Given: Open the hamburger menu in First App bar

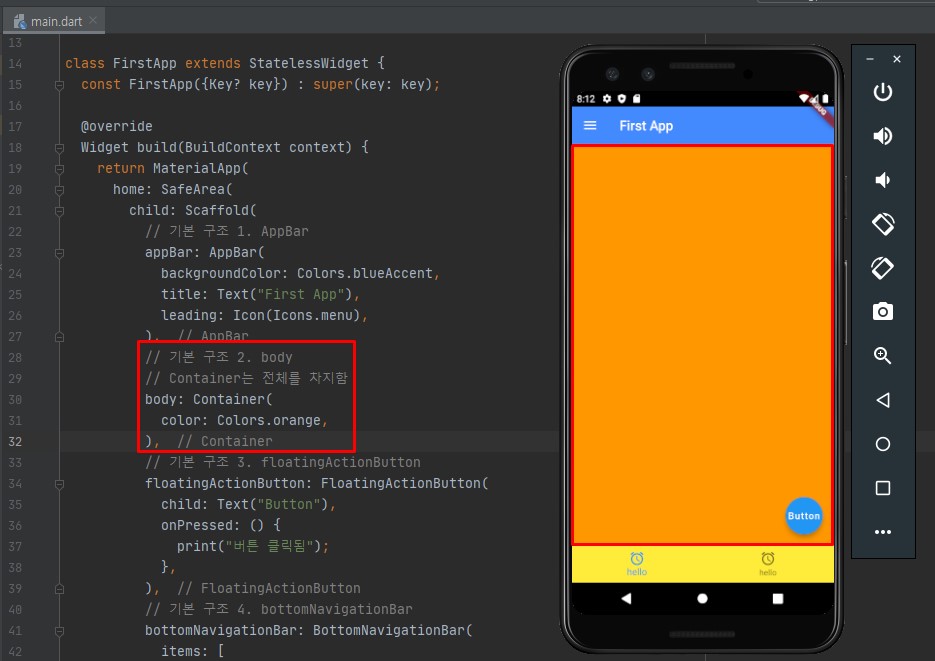Looking at the screenshot, I should click(590, 125).
